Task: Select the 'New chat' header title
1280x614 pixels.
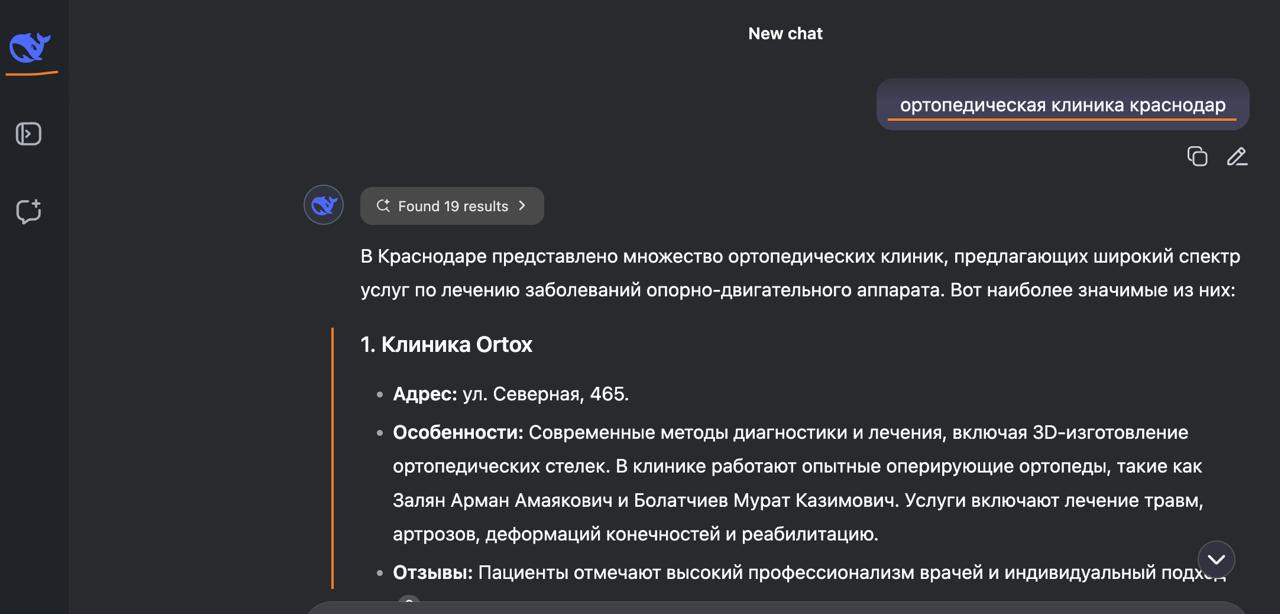Action: [785, 33]
